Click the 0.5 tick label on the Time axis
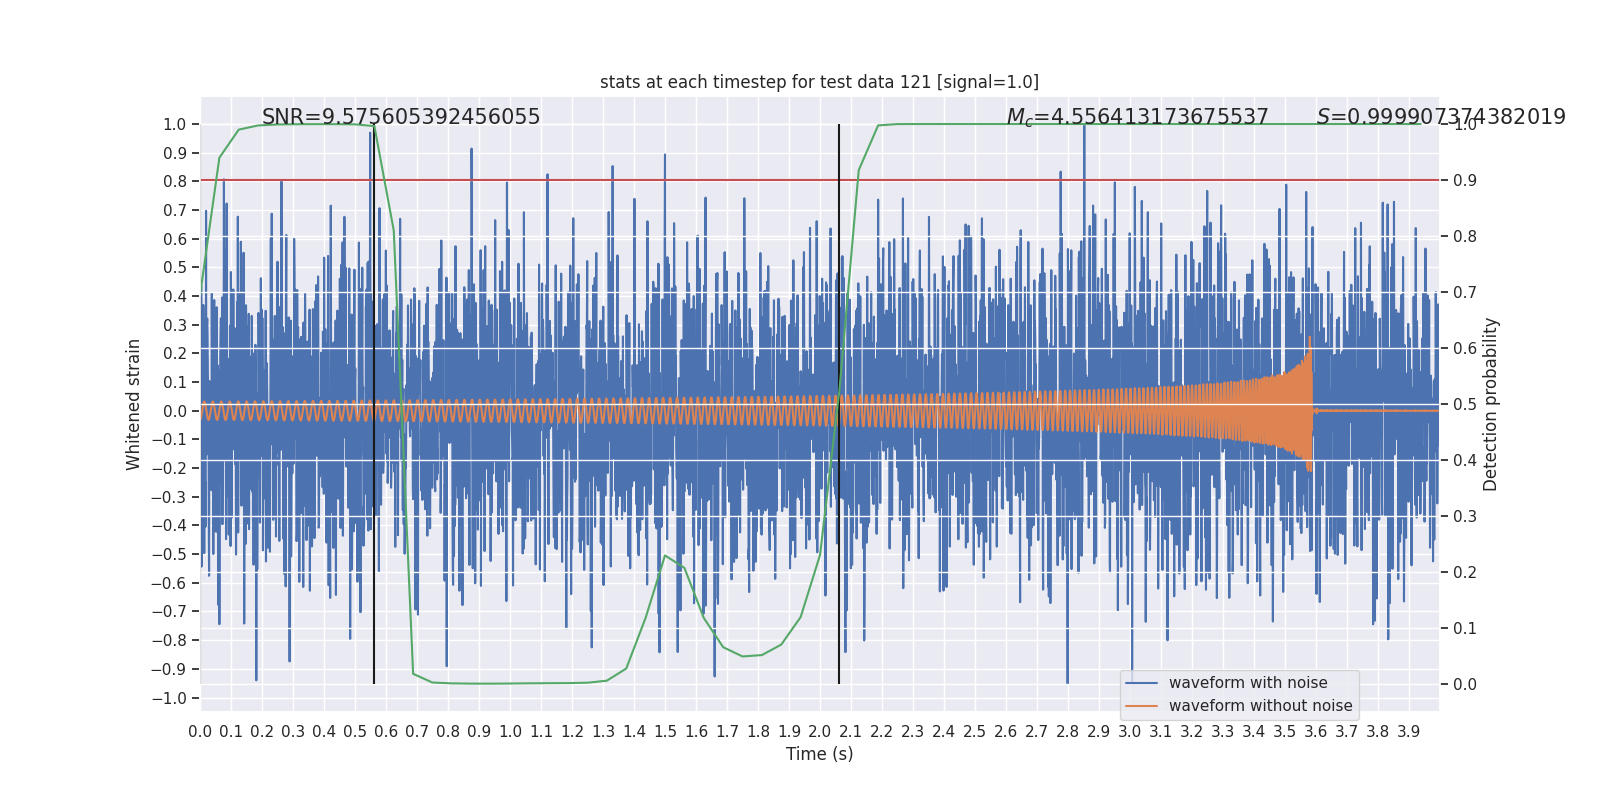This screenshot has width=1600, height=800. (x=355, y=732)
